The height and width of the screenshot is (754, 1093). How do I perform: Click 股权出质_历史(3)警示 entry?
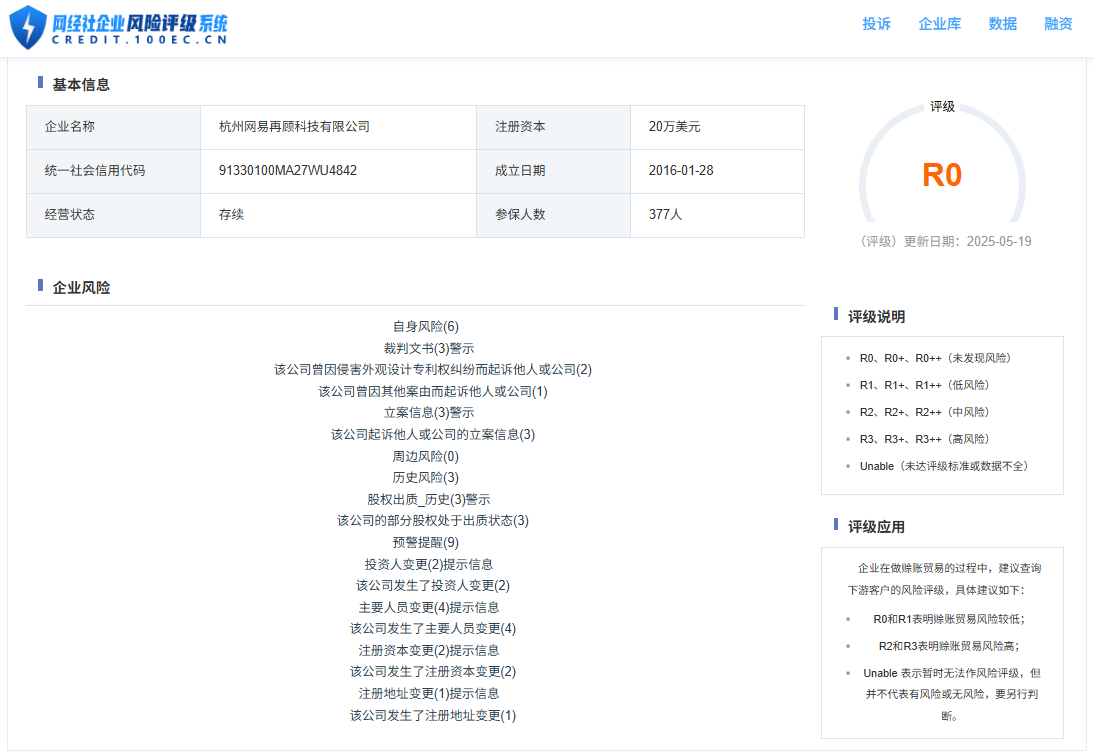tap(428, 499)
